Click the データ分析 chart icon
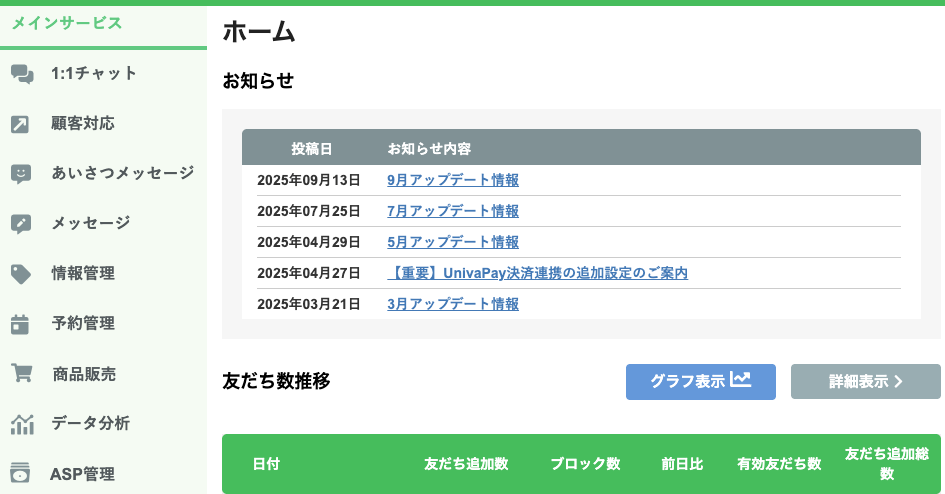 [x=21, y=424]
